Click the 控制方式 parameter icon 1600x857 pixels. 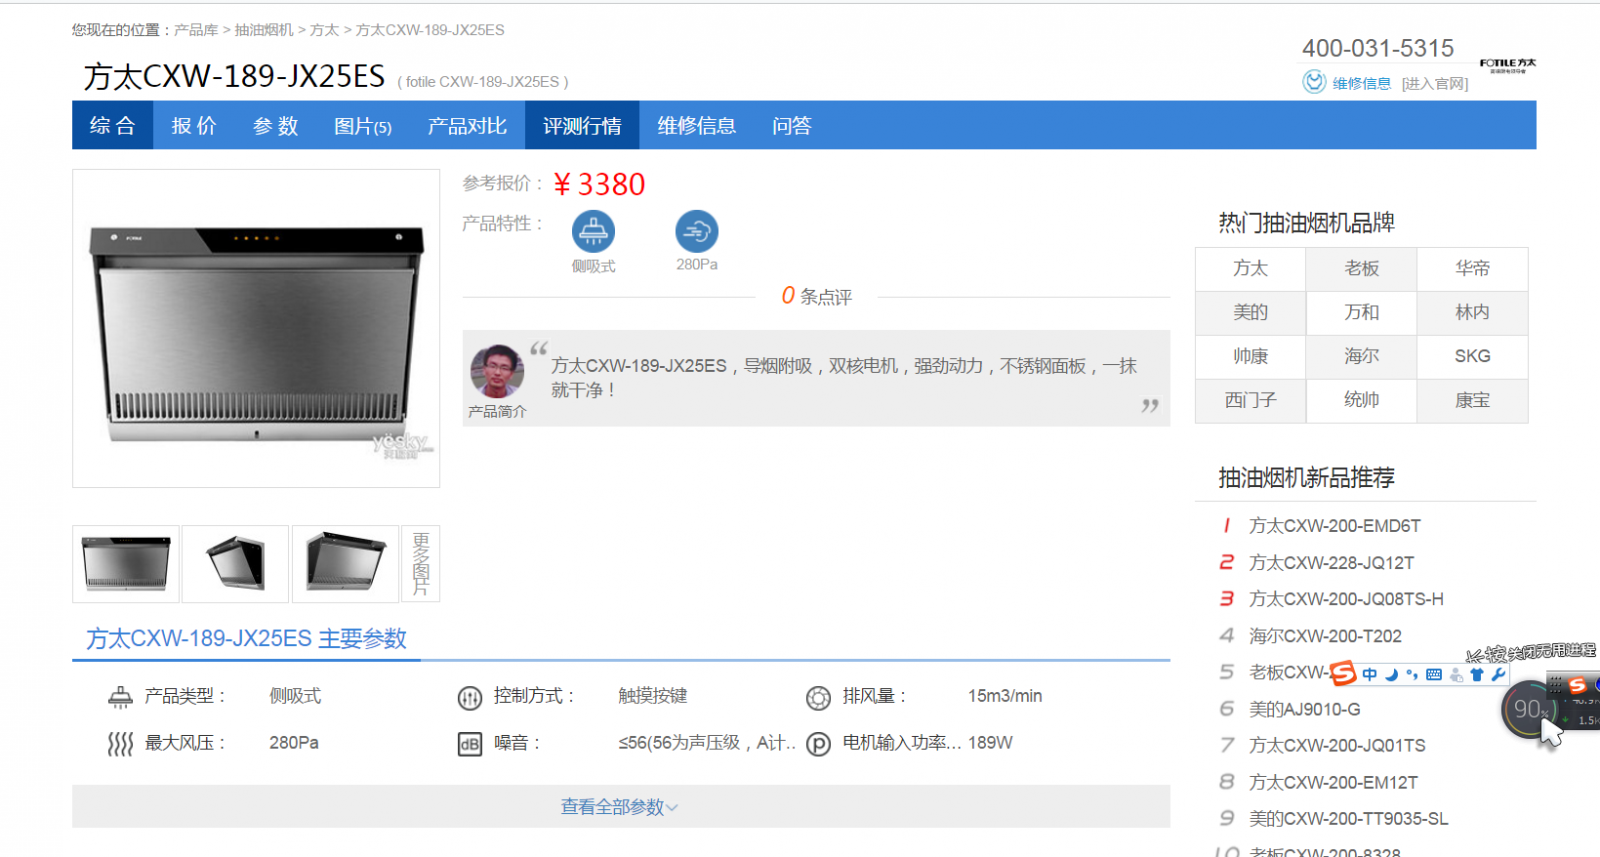(x=470, y=697)
